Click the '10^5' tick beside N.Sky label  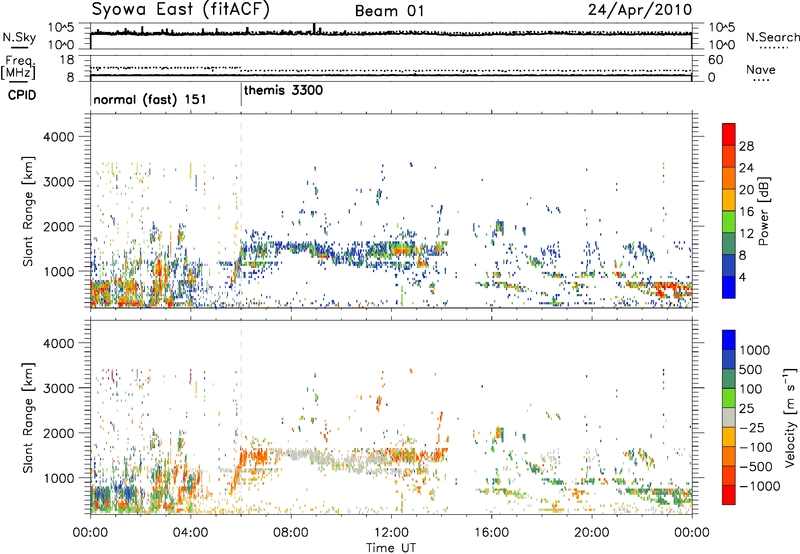point(61,28)
